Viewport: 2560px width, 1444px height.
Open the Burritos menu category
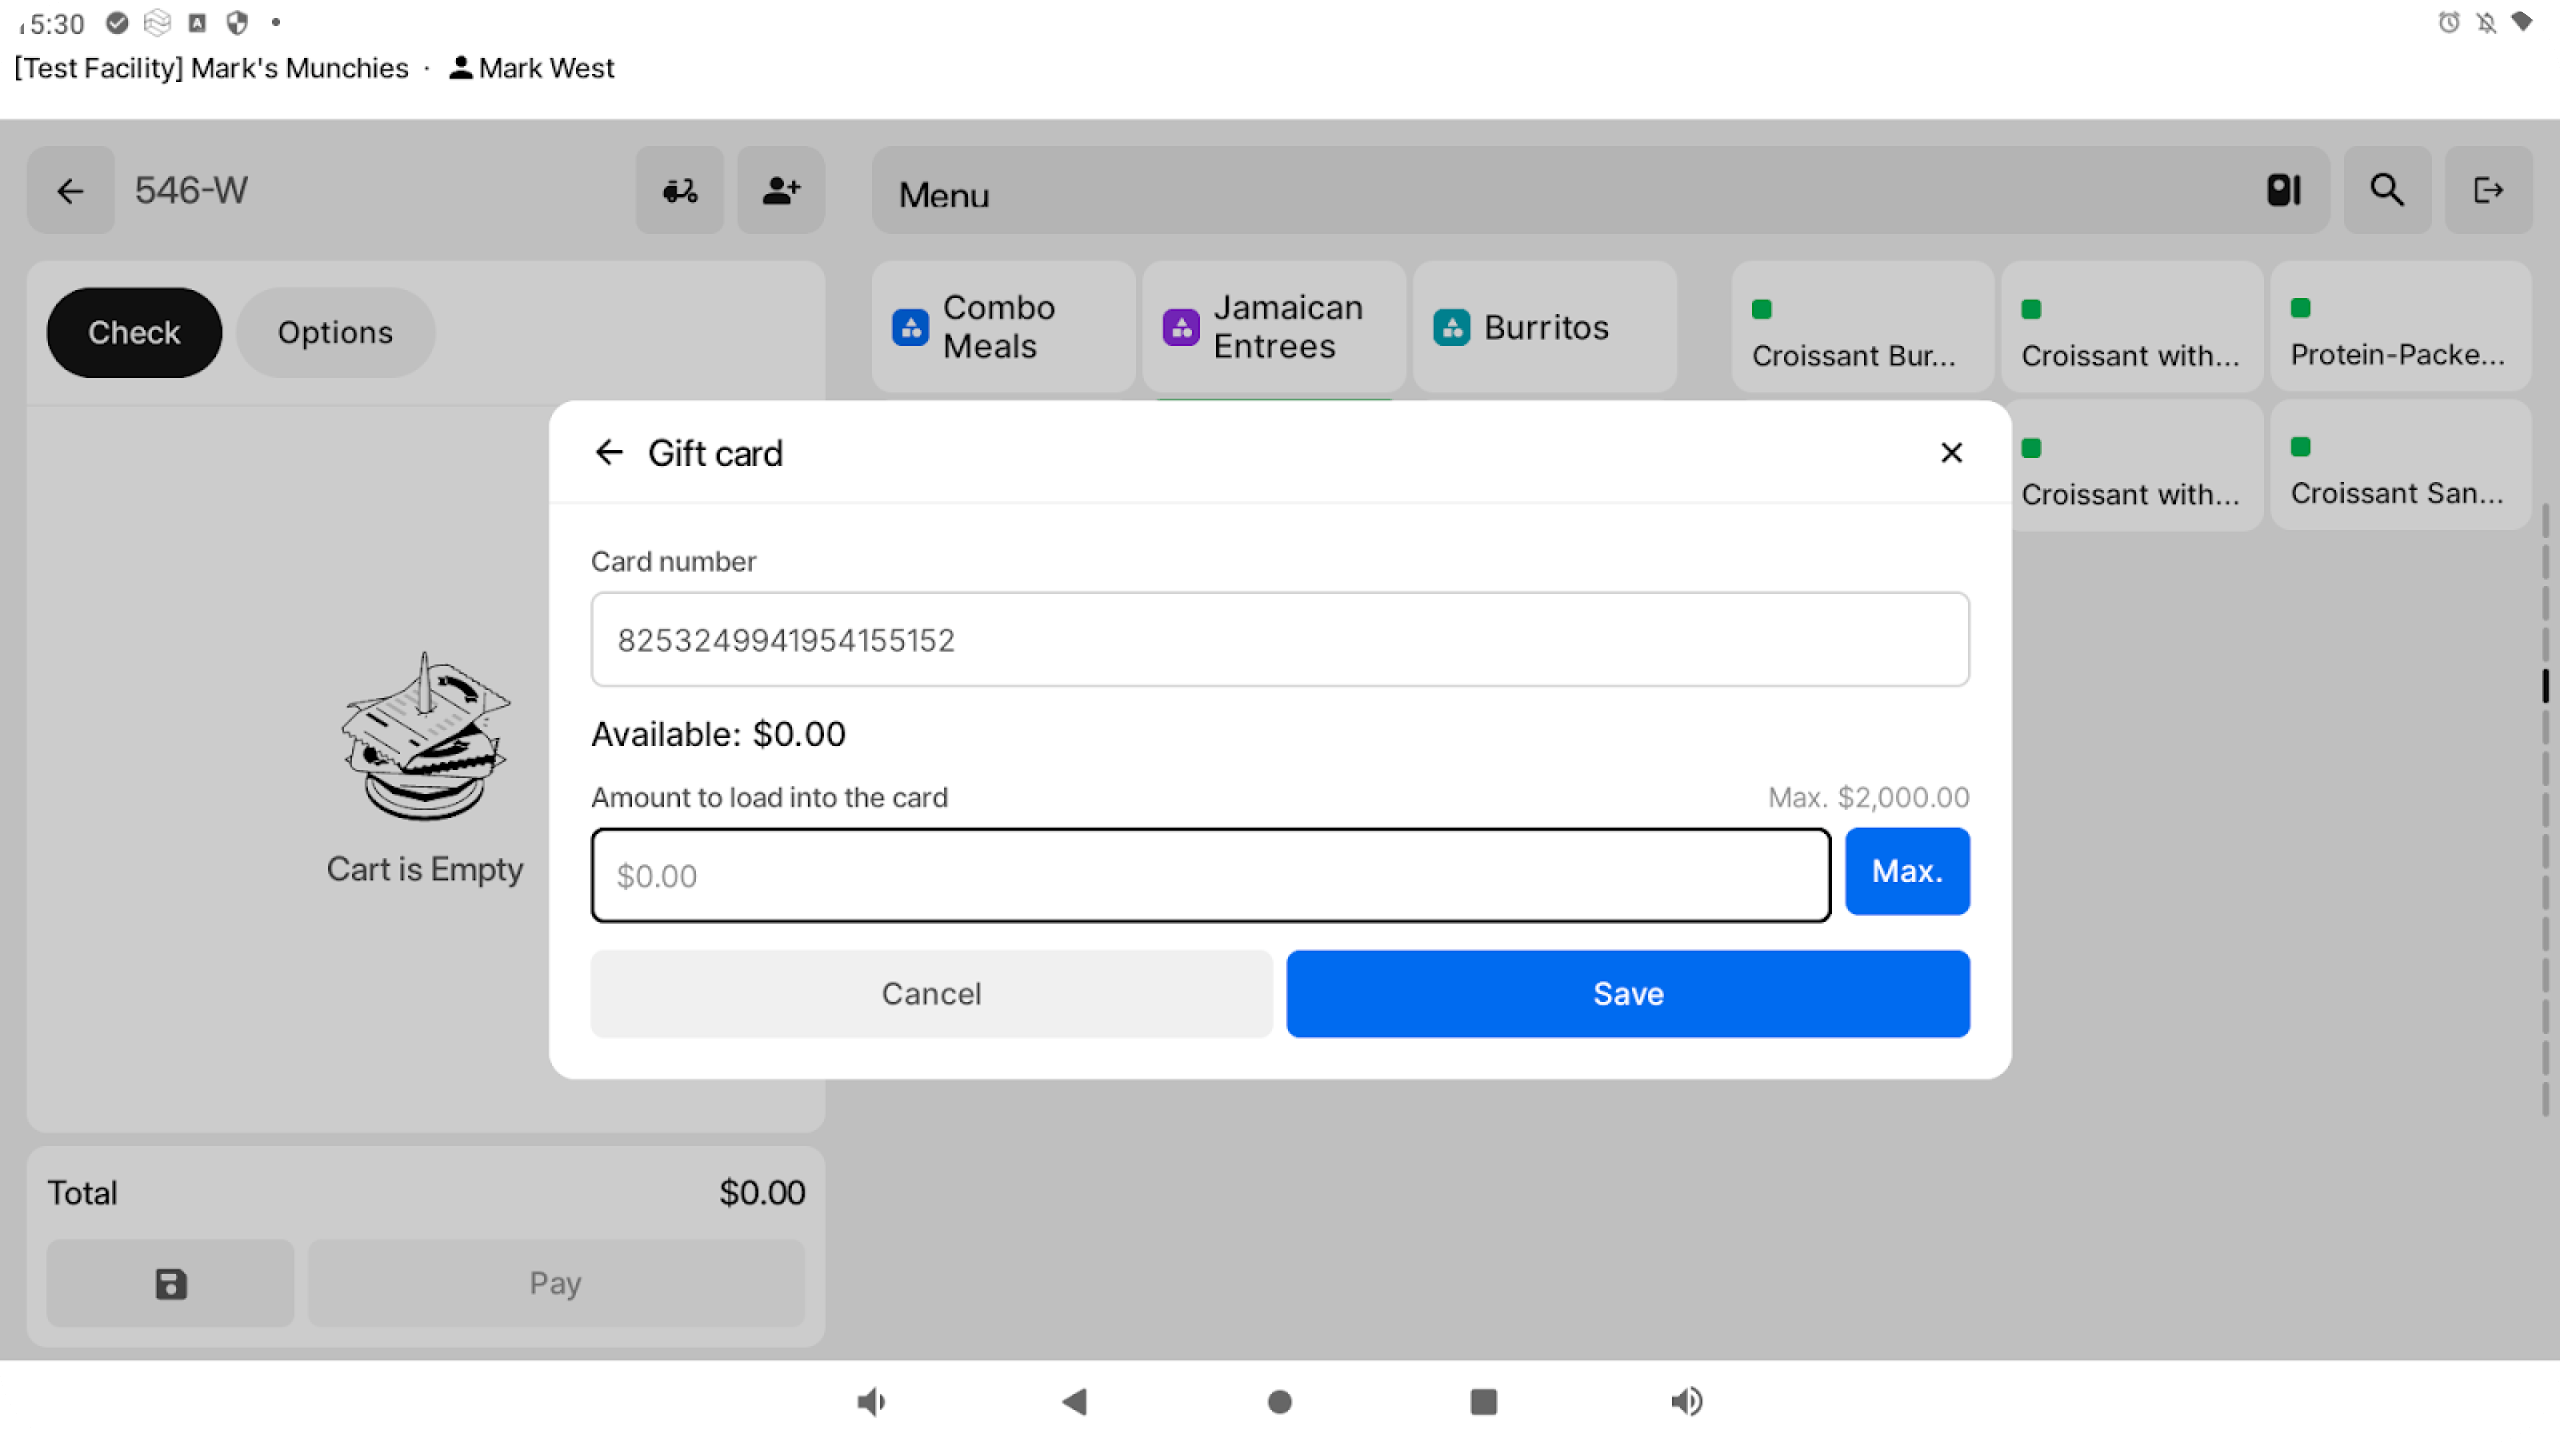point(1545,327)
